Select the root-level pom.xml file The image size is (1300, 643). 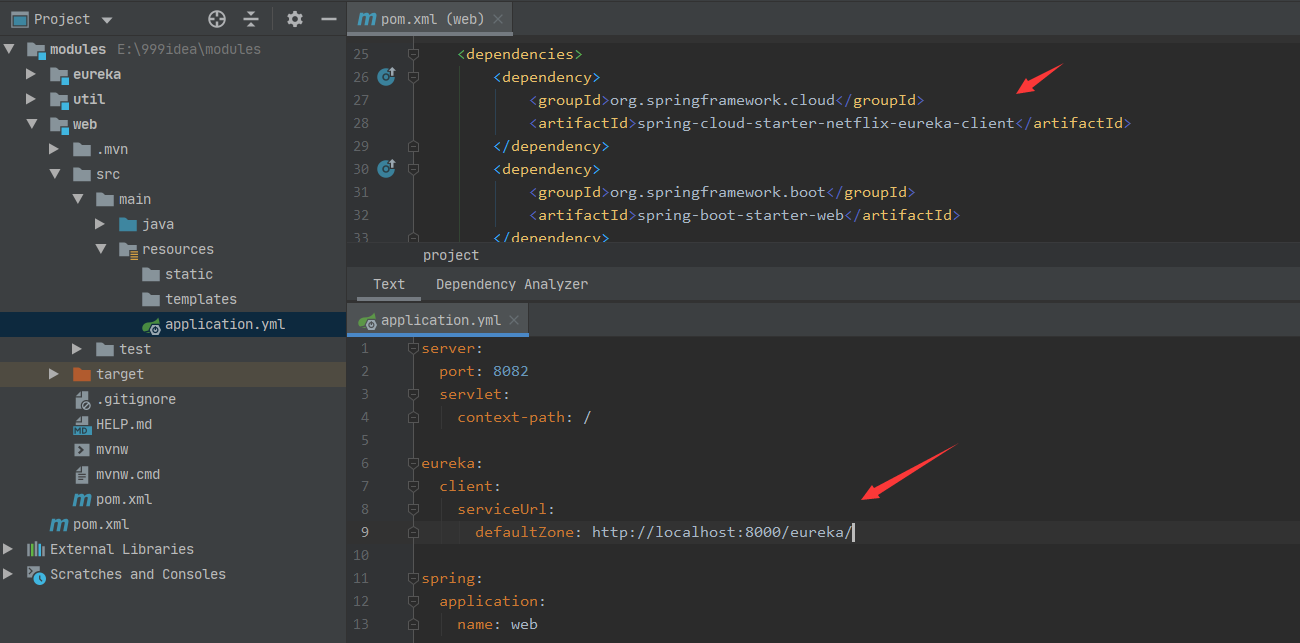tap(101, 524)
